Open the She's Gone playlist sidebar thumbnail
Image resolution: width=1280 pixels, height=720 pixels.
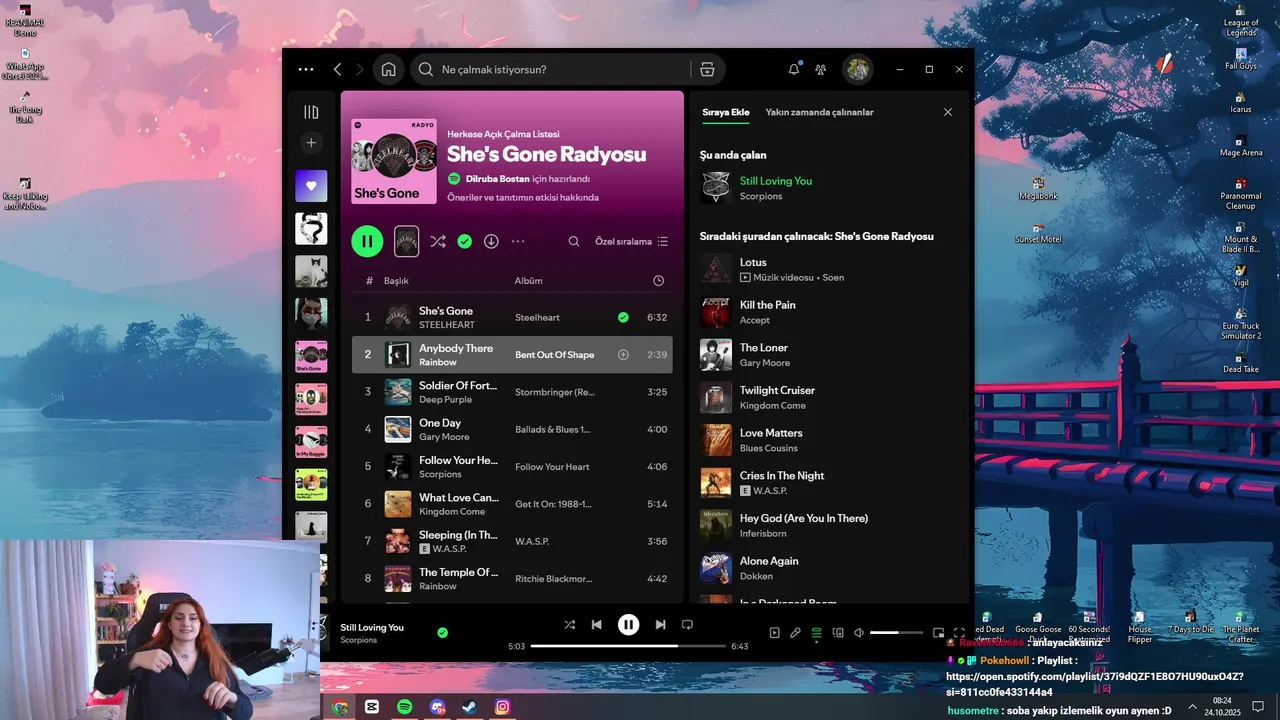click(x=311, y=357)
